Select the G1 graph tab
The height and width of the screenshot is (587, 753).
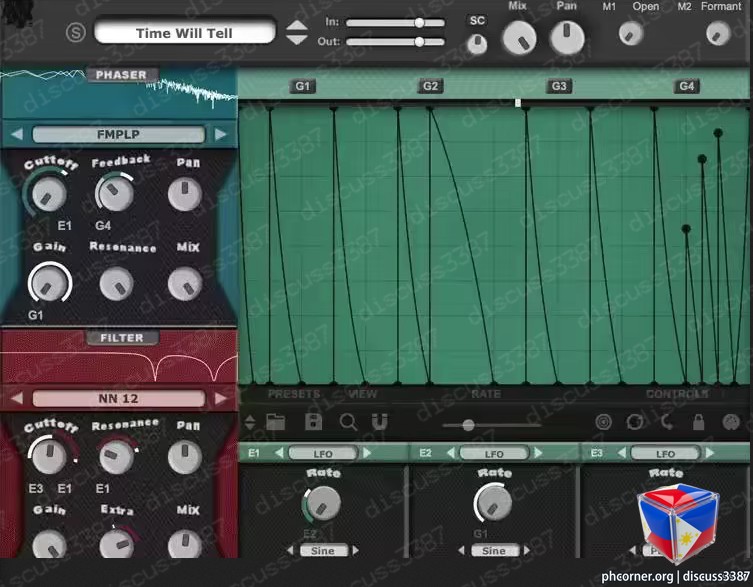point(303,86)
